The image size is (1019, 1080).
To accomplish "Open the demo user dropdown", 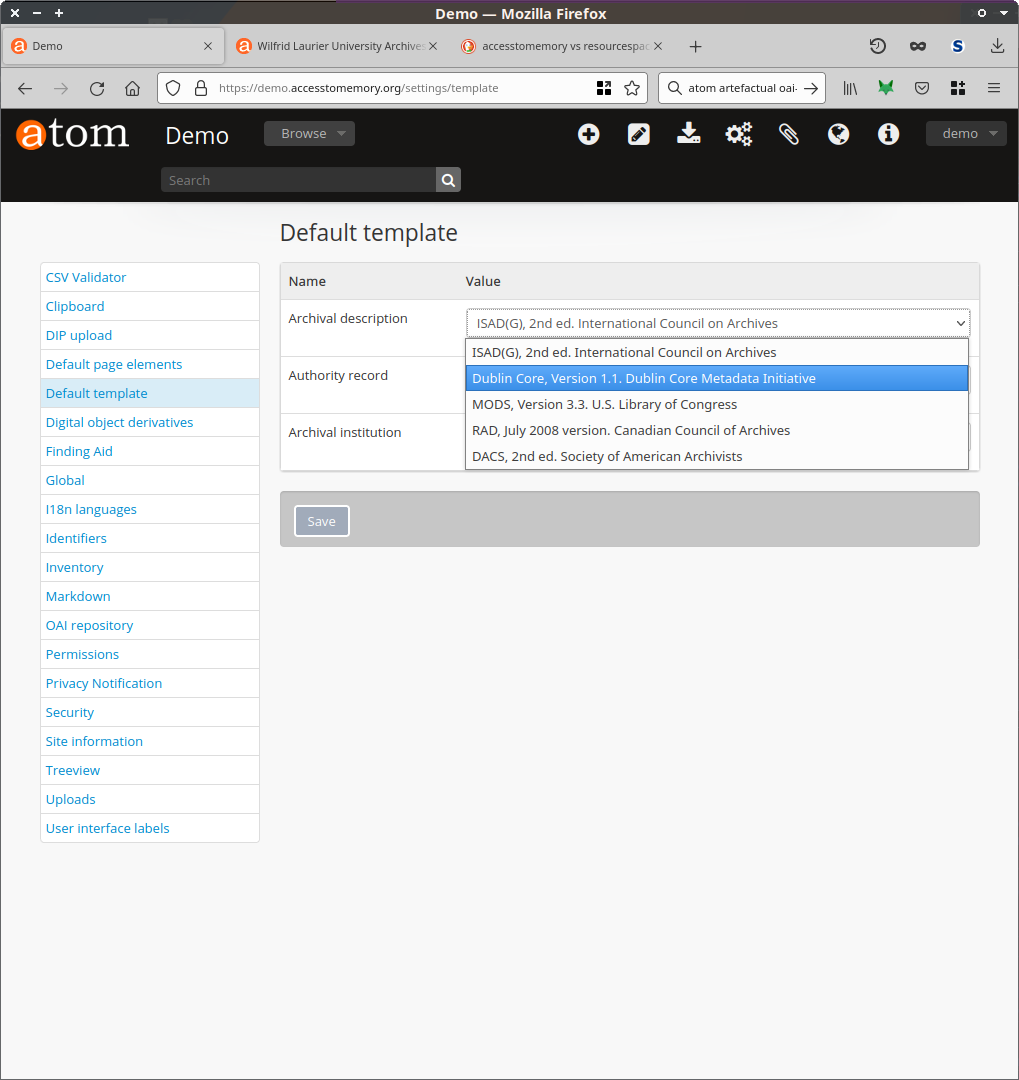I will 966,134.
